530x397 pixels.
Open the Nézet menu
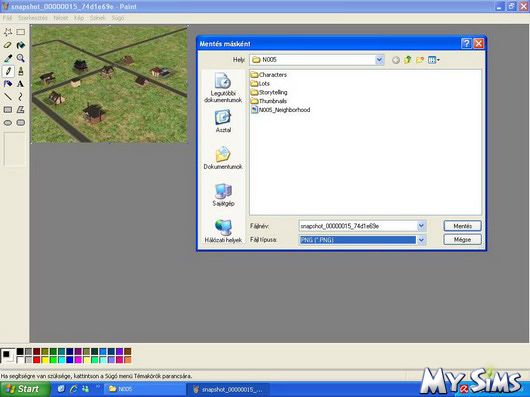tap(61, 18)
